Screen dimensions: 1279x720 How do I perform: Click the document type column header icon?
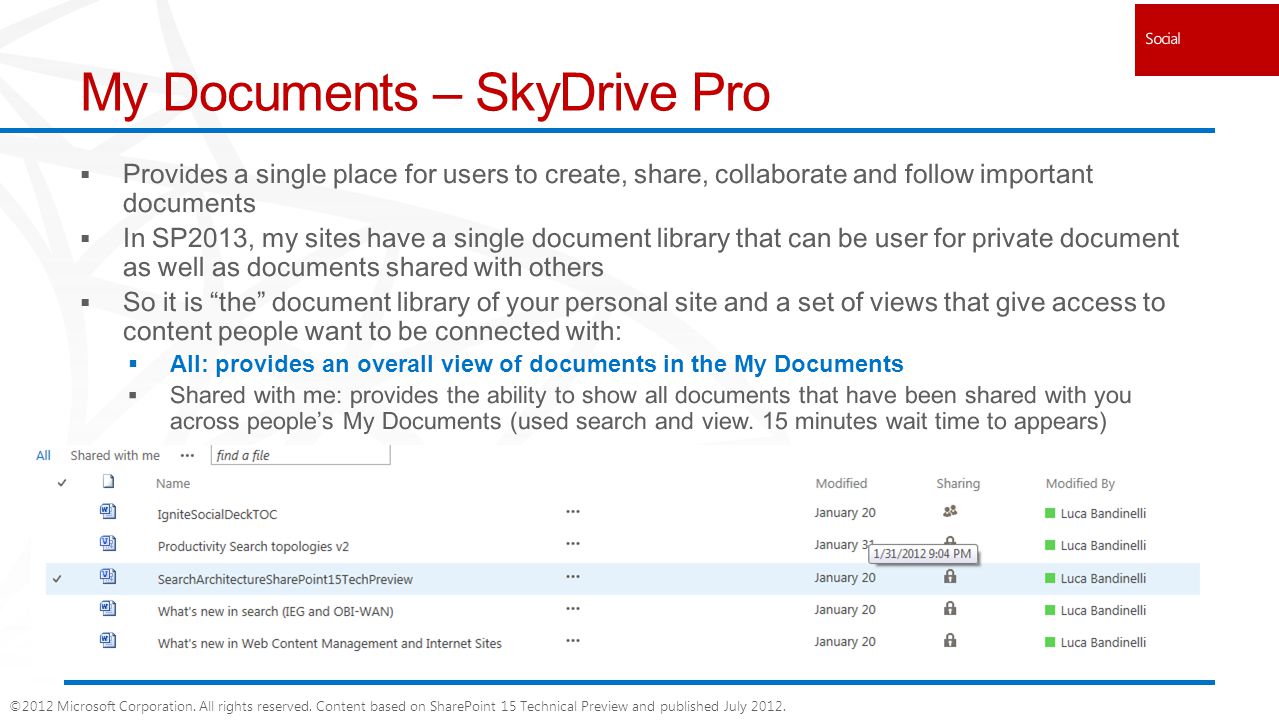click(x=108, y=482)
